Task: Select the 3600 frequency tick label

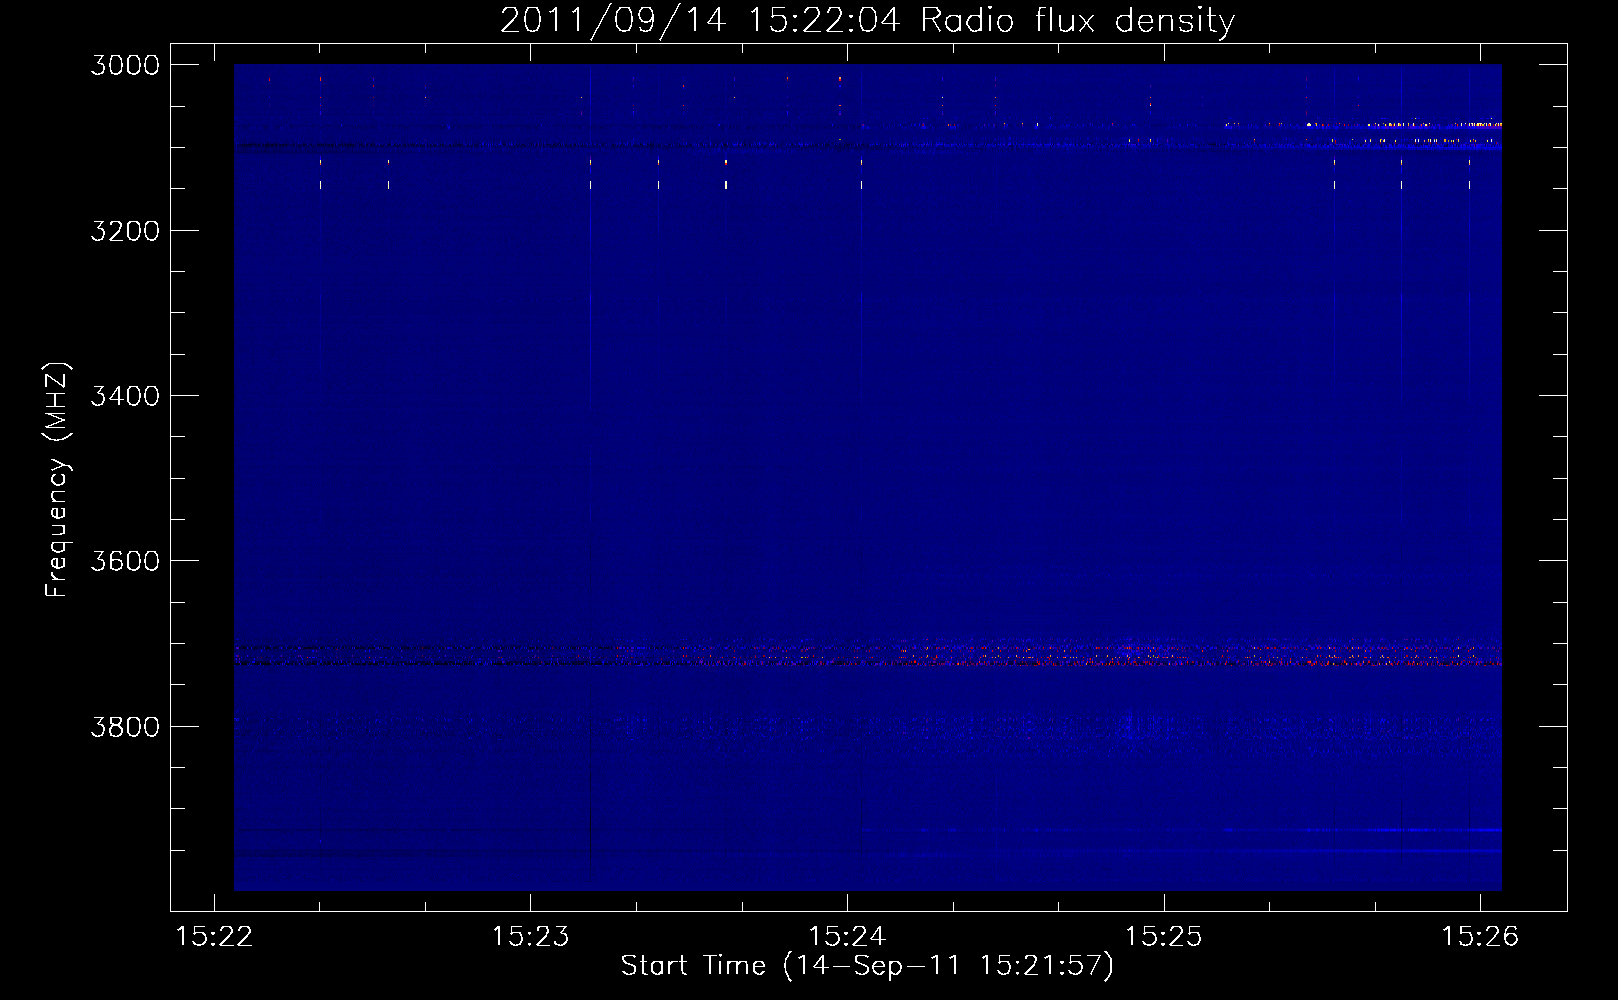Action: pos(125,561)
